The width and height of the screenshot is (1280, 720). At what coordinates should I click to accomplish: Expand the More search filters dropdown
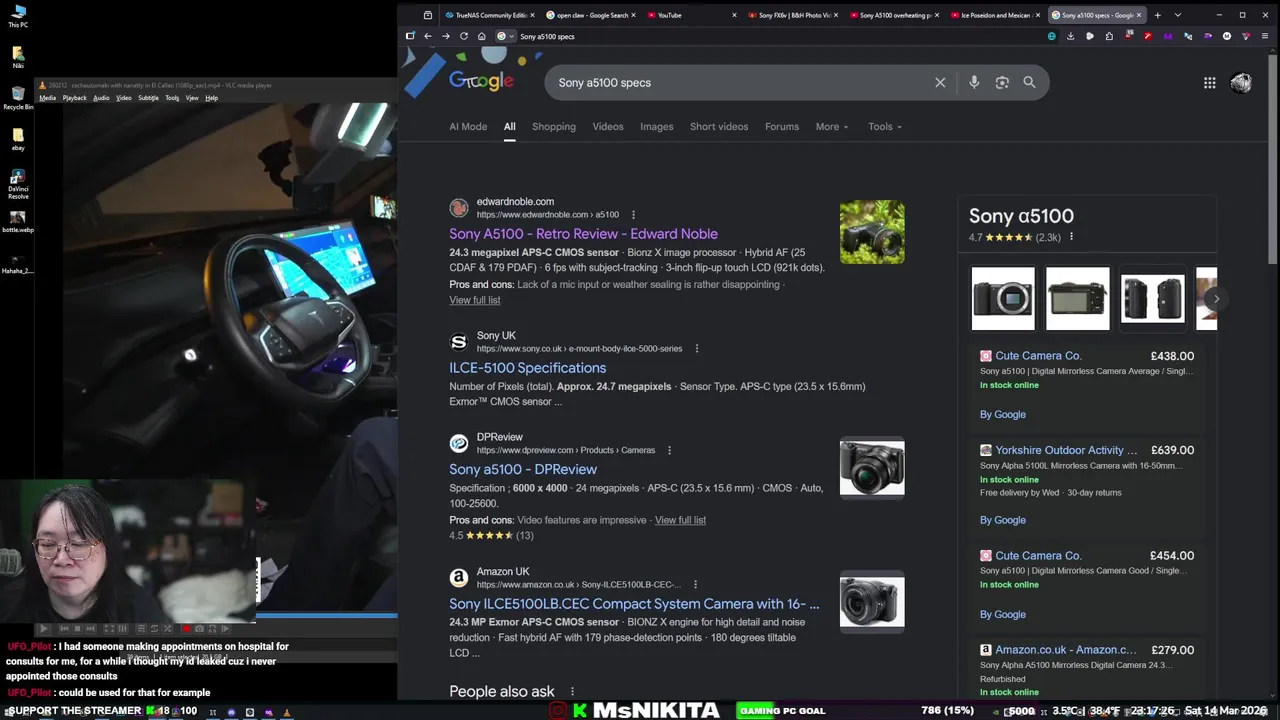832,127
